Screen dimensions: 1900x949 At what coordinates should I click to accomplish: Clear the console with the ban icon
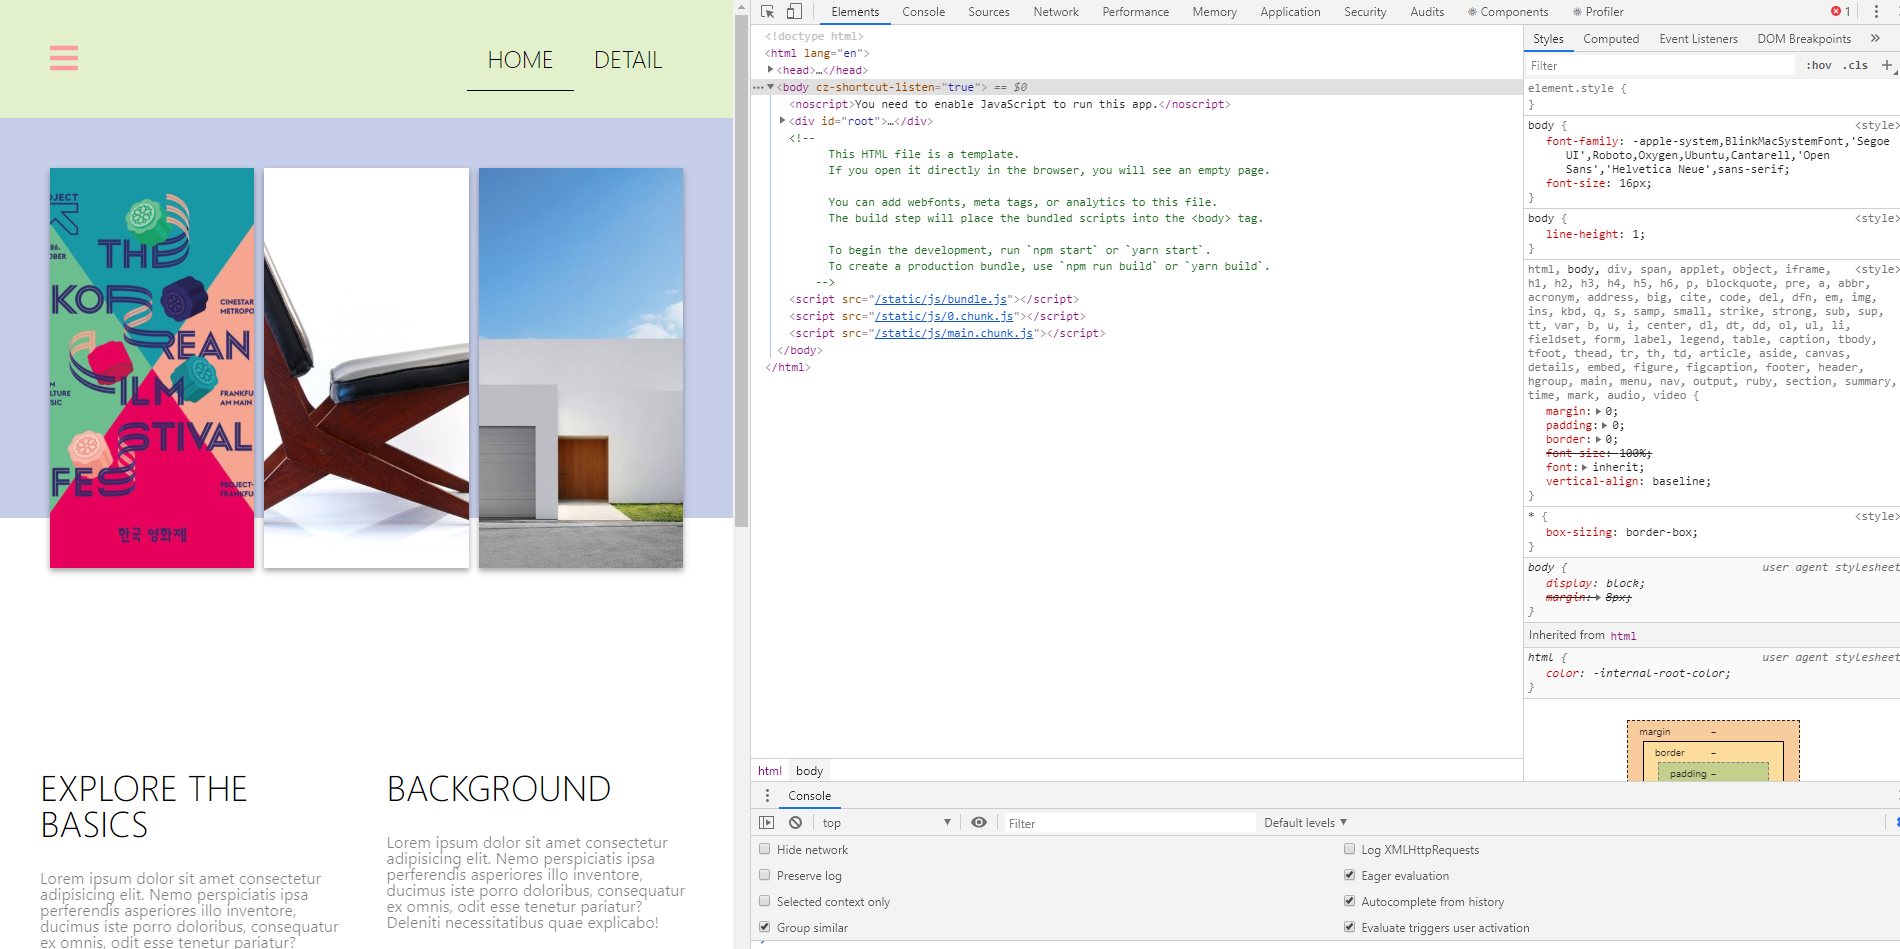[795, 823]
